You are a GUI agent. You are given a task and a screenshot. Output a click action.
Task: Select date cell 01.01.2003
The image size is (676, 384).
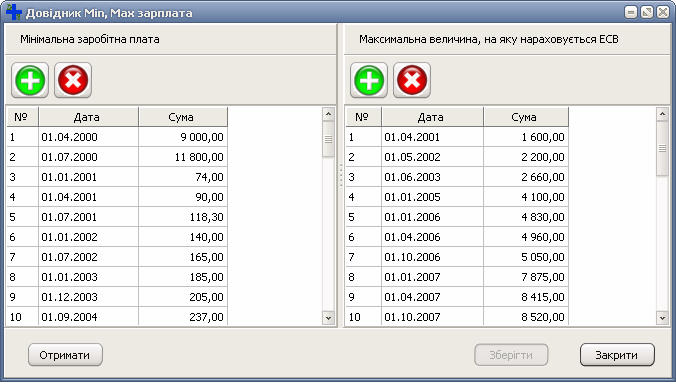tap(88, 277)
